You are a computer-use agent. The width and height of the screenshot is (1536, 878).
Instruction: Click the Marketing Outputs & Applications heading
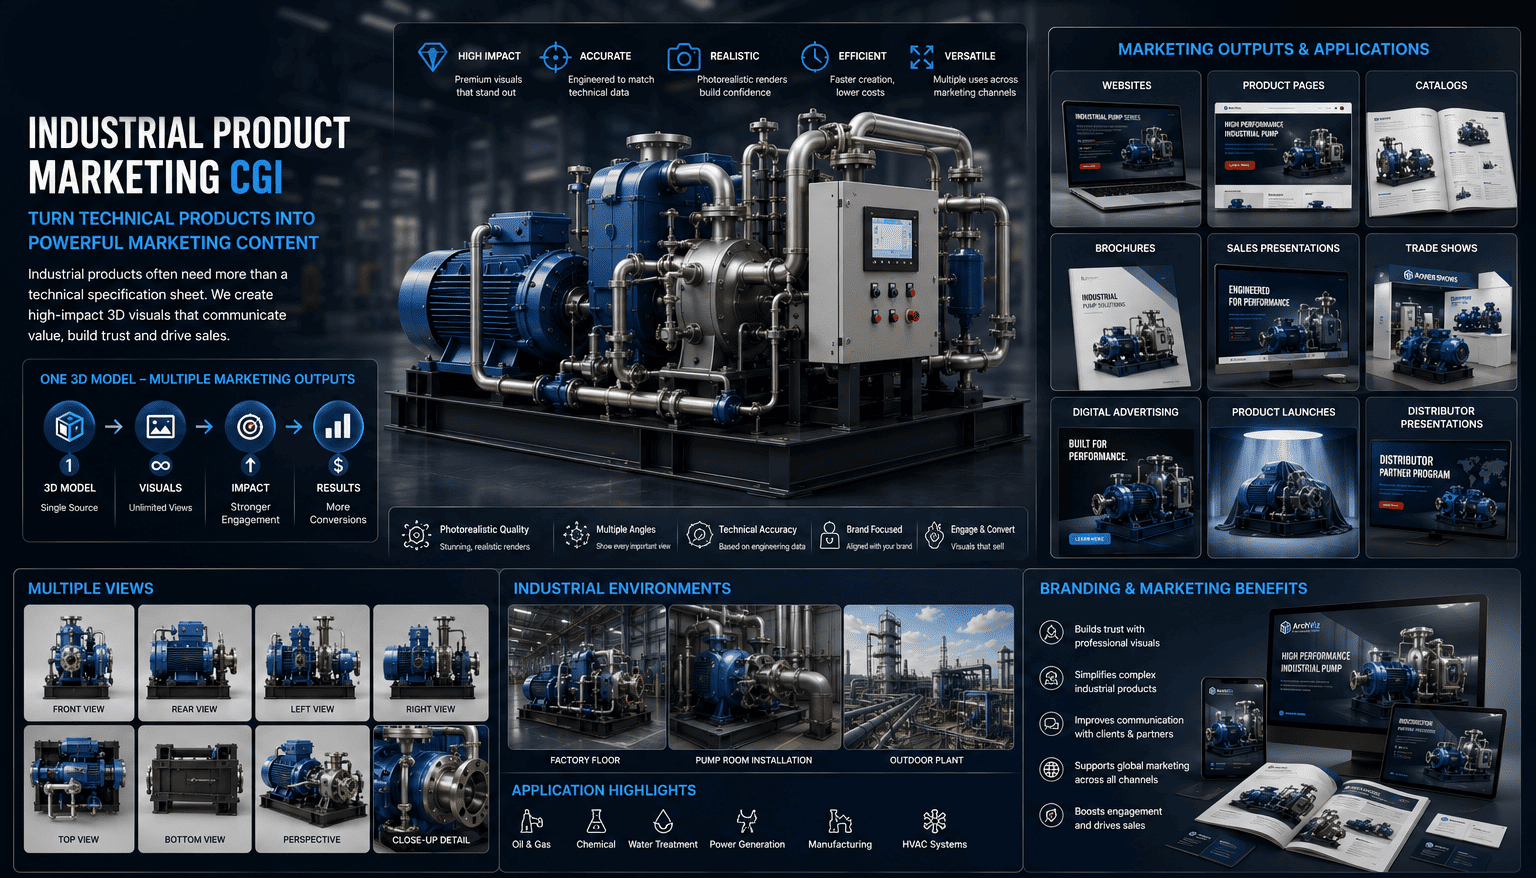tap(1273, 49)
